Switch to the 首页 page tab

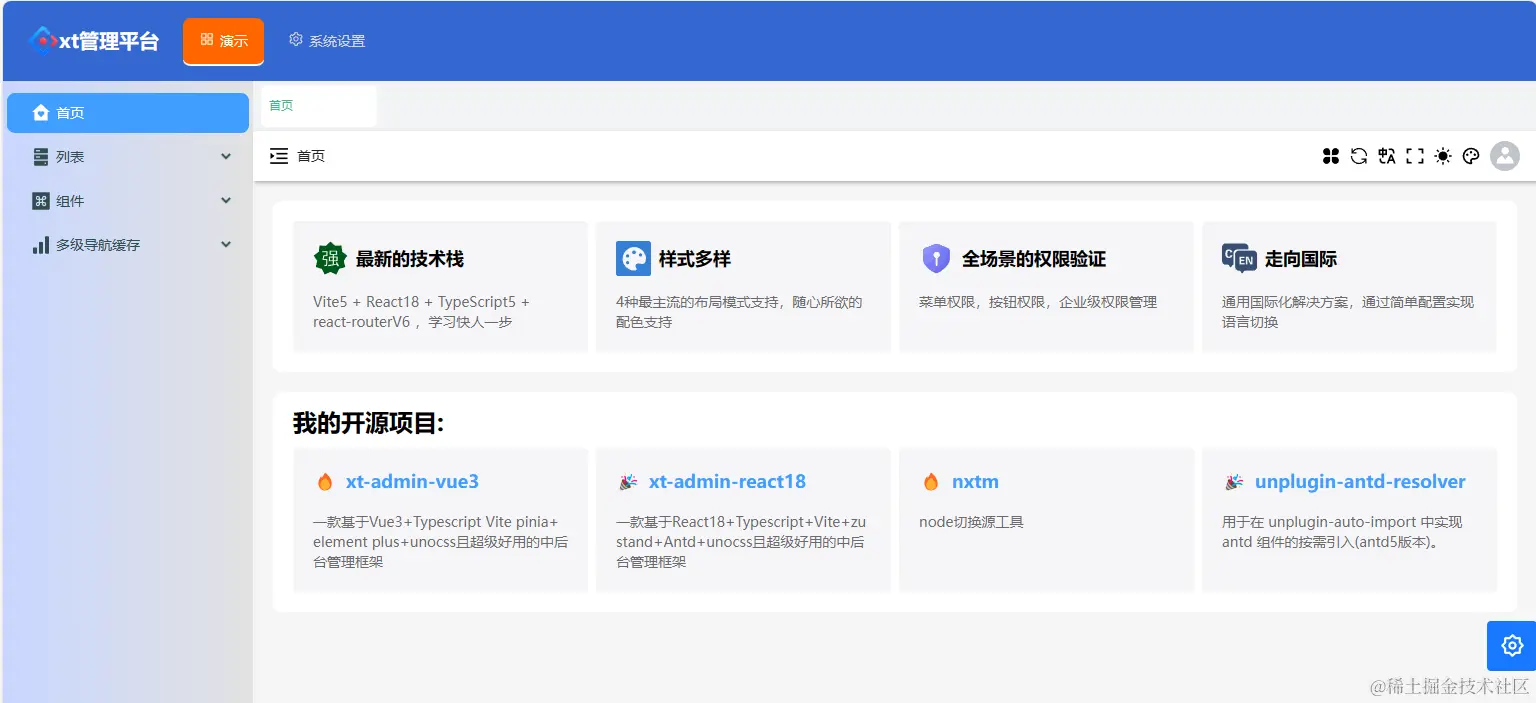(x=319, y=106)
